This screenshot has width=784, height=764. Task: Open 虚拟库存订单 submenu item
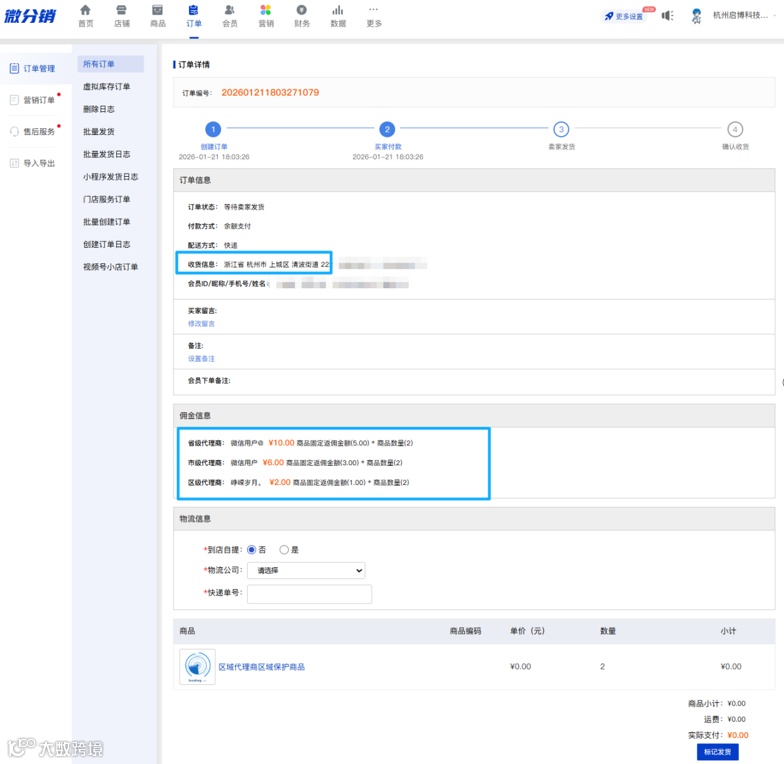[106, 86]
